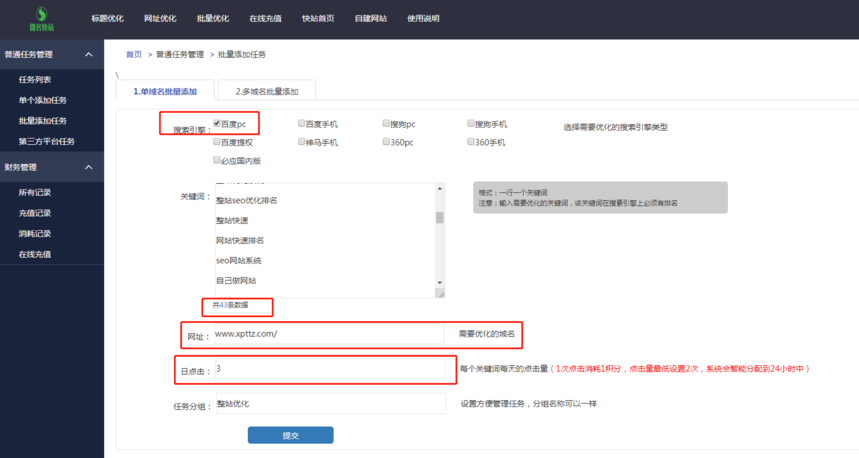Check the 必应国内版 checkbox
Screen dimensions: 859x458
[217, 160]
